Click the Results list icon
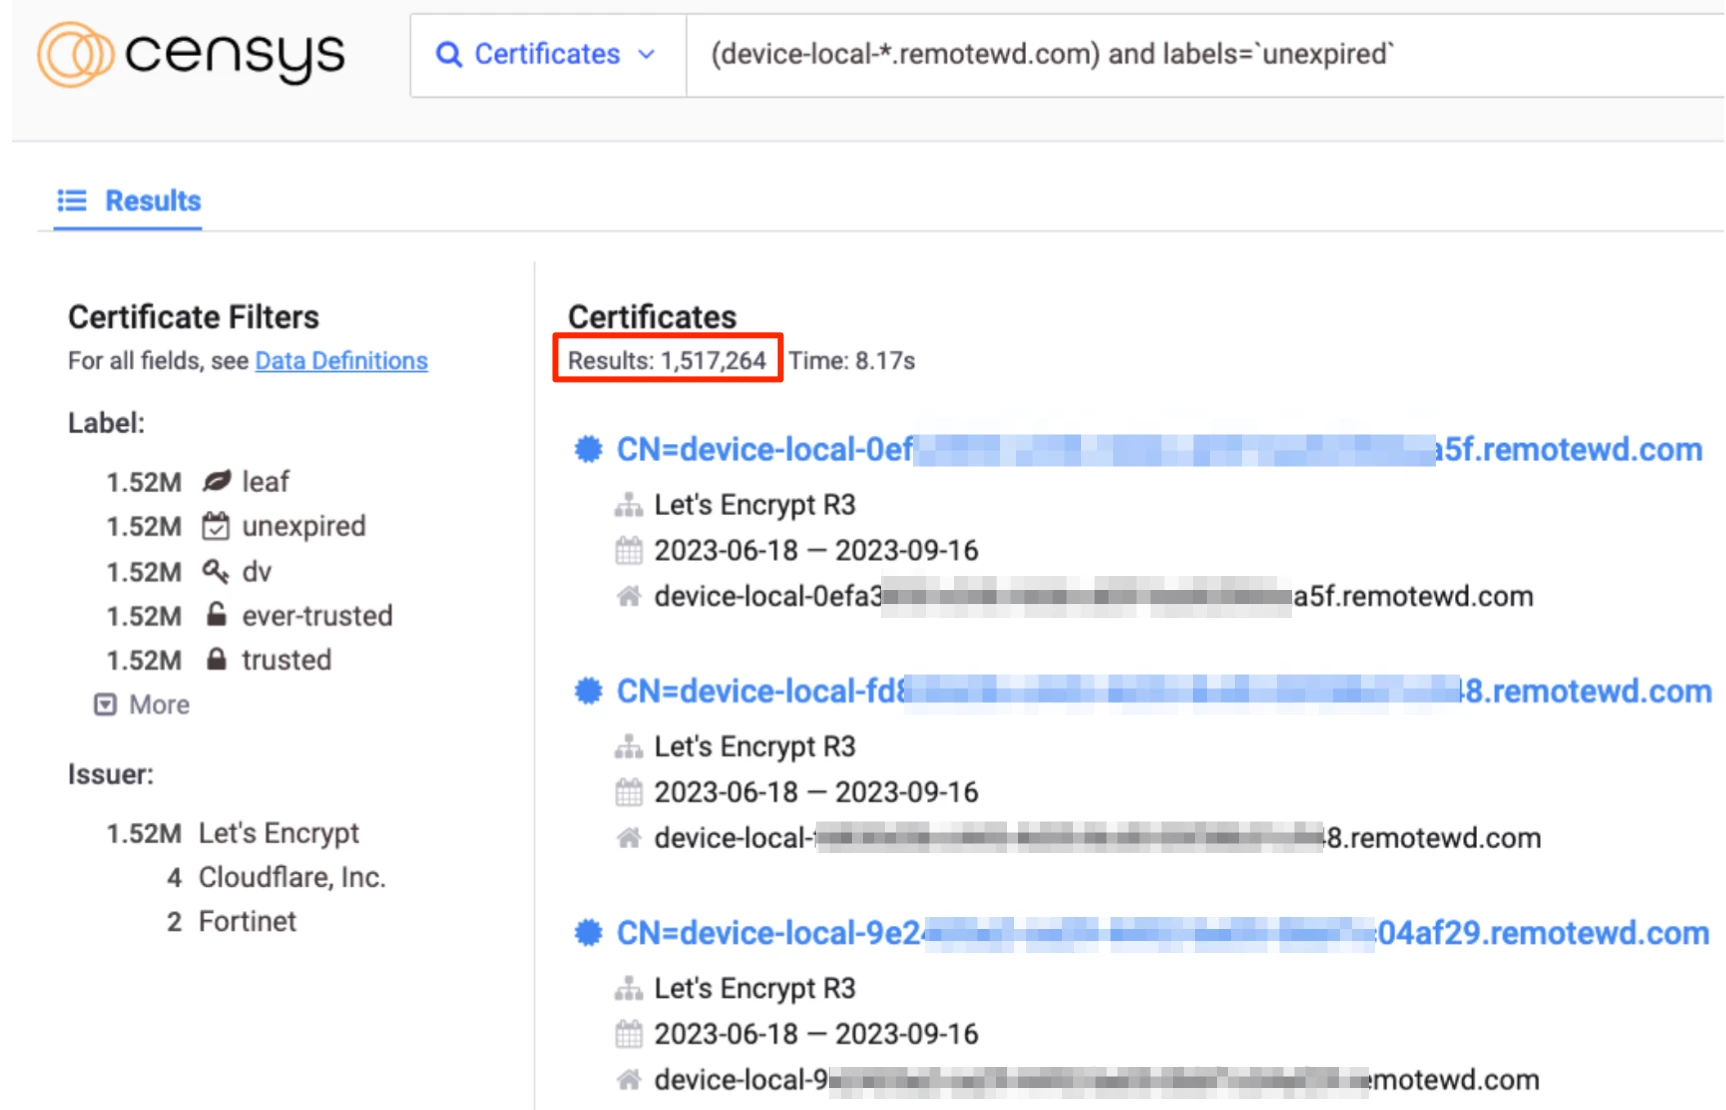Viewport: 1726px width, 1110px height. pyautogui.click(x=72, y=201)
